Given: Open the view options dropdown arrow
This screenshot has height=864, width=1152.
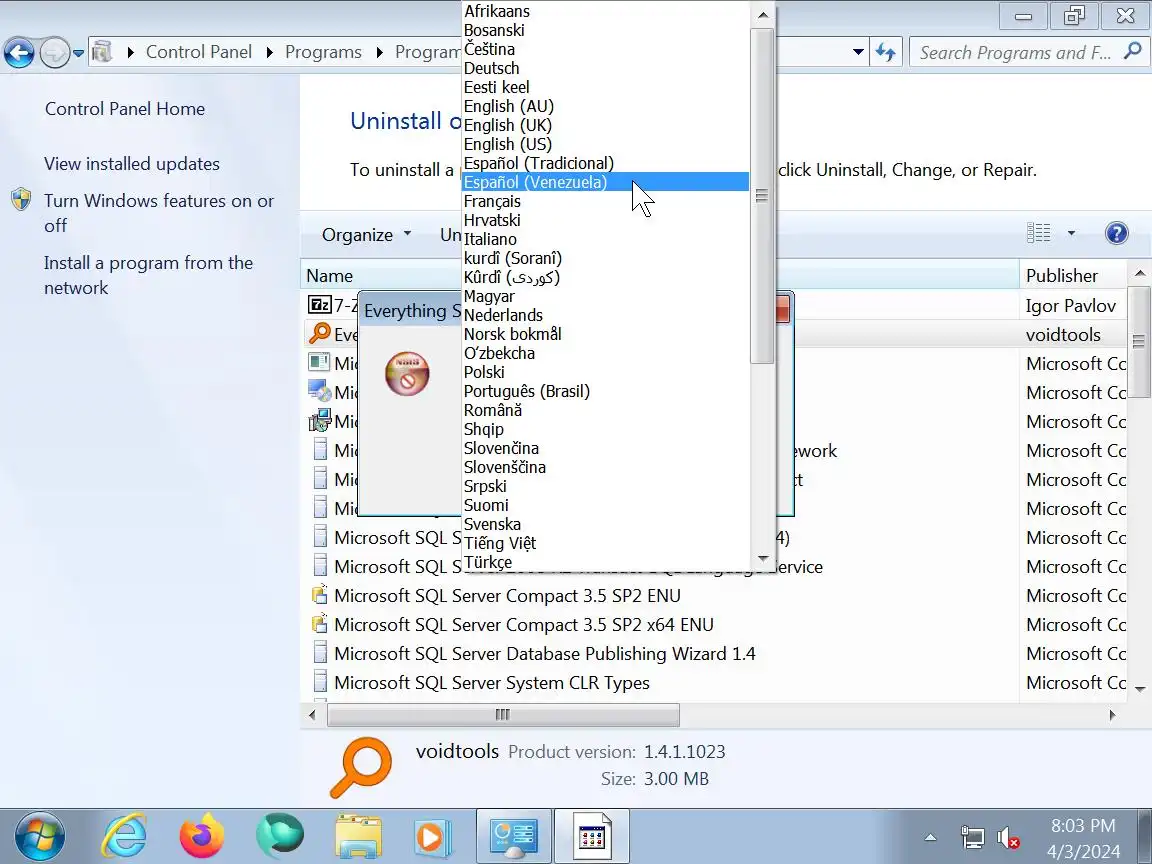Looking at the screenshot, I should (x=1071, y=233).
